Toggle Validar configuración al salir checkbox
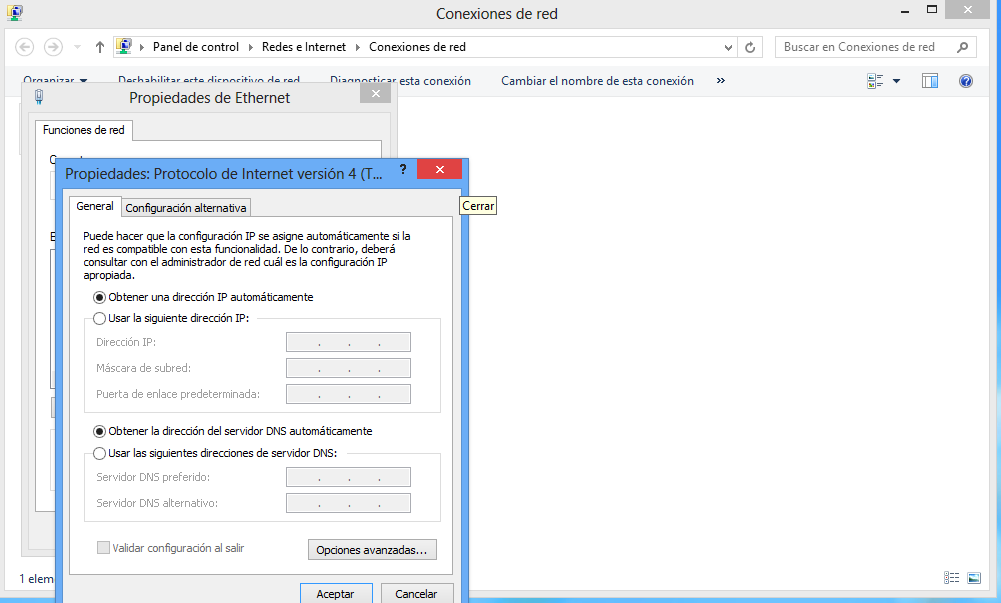The height and width of the screenshot is (603, 1001). pos(103,547)
